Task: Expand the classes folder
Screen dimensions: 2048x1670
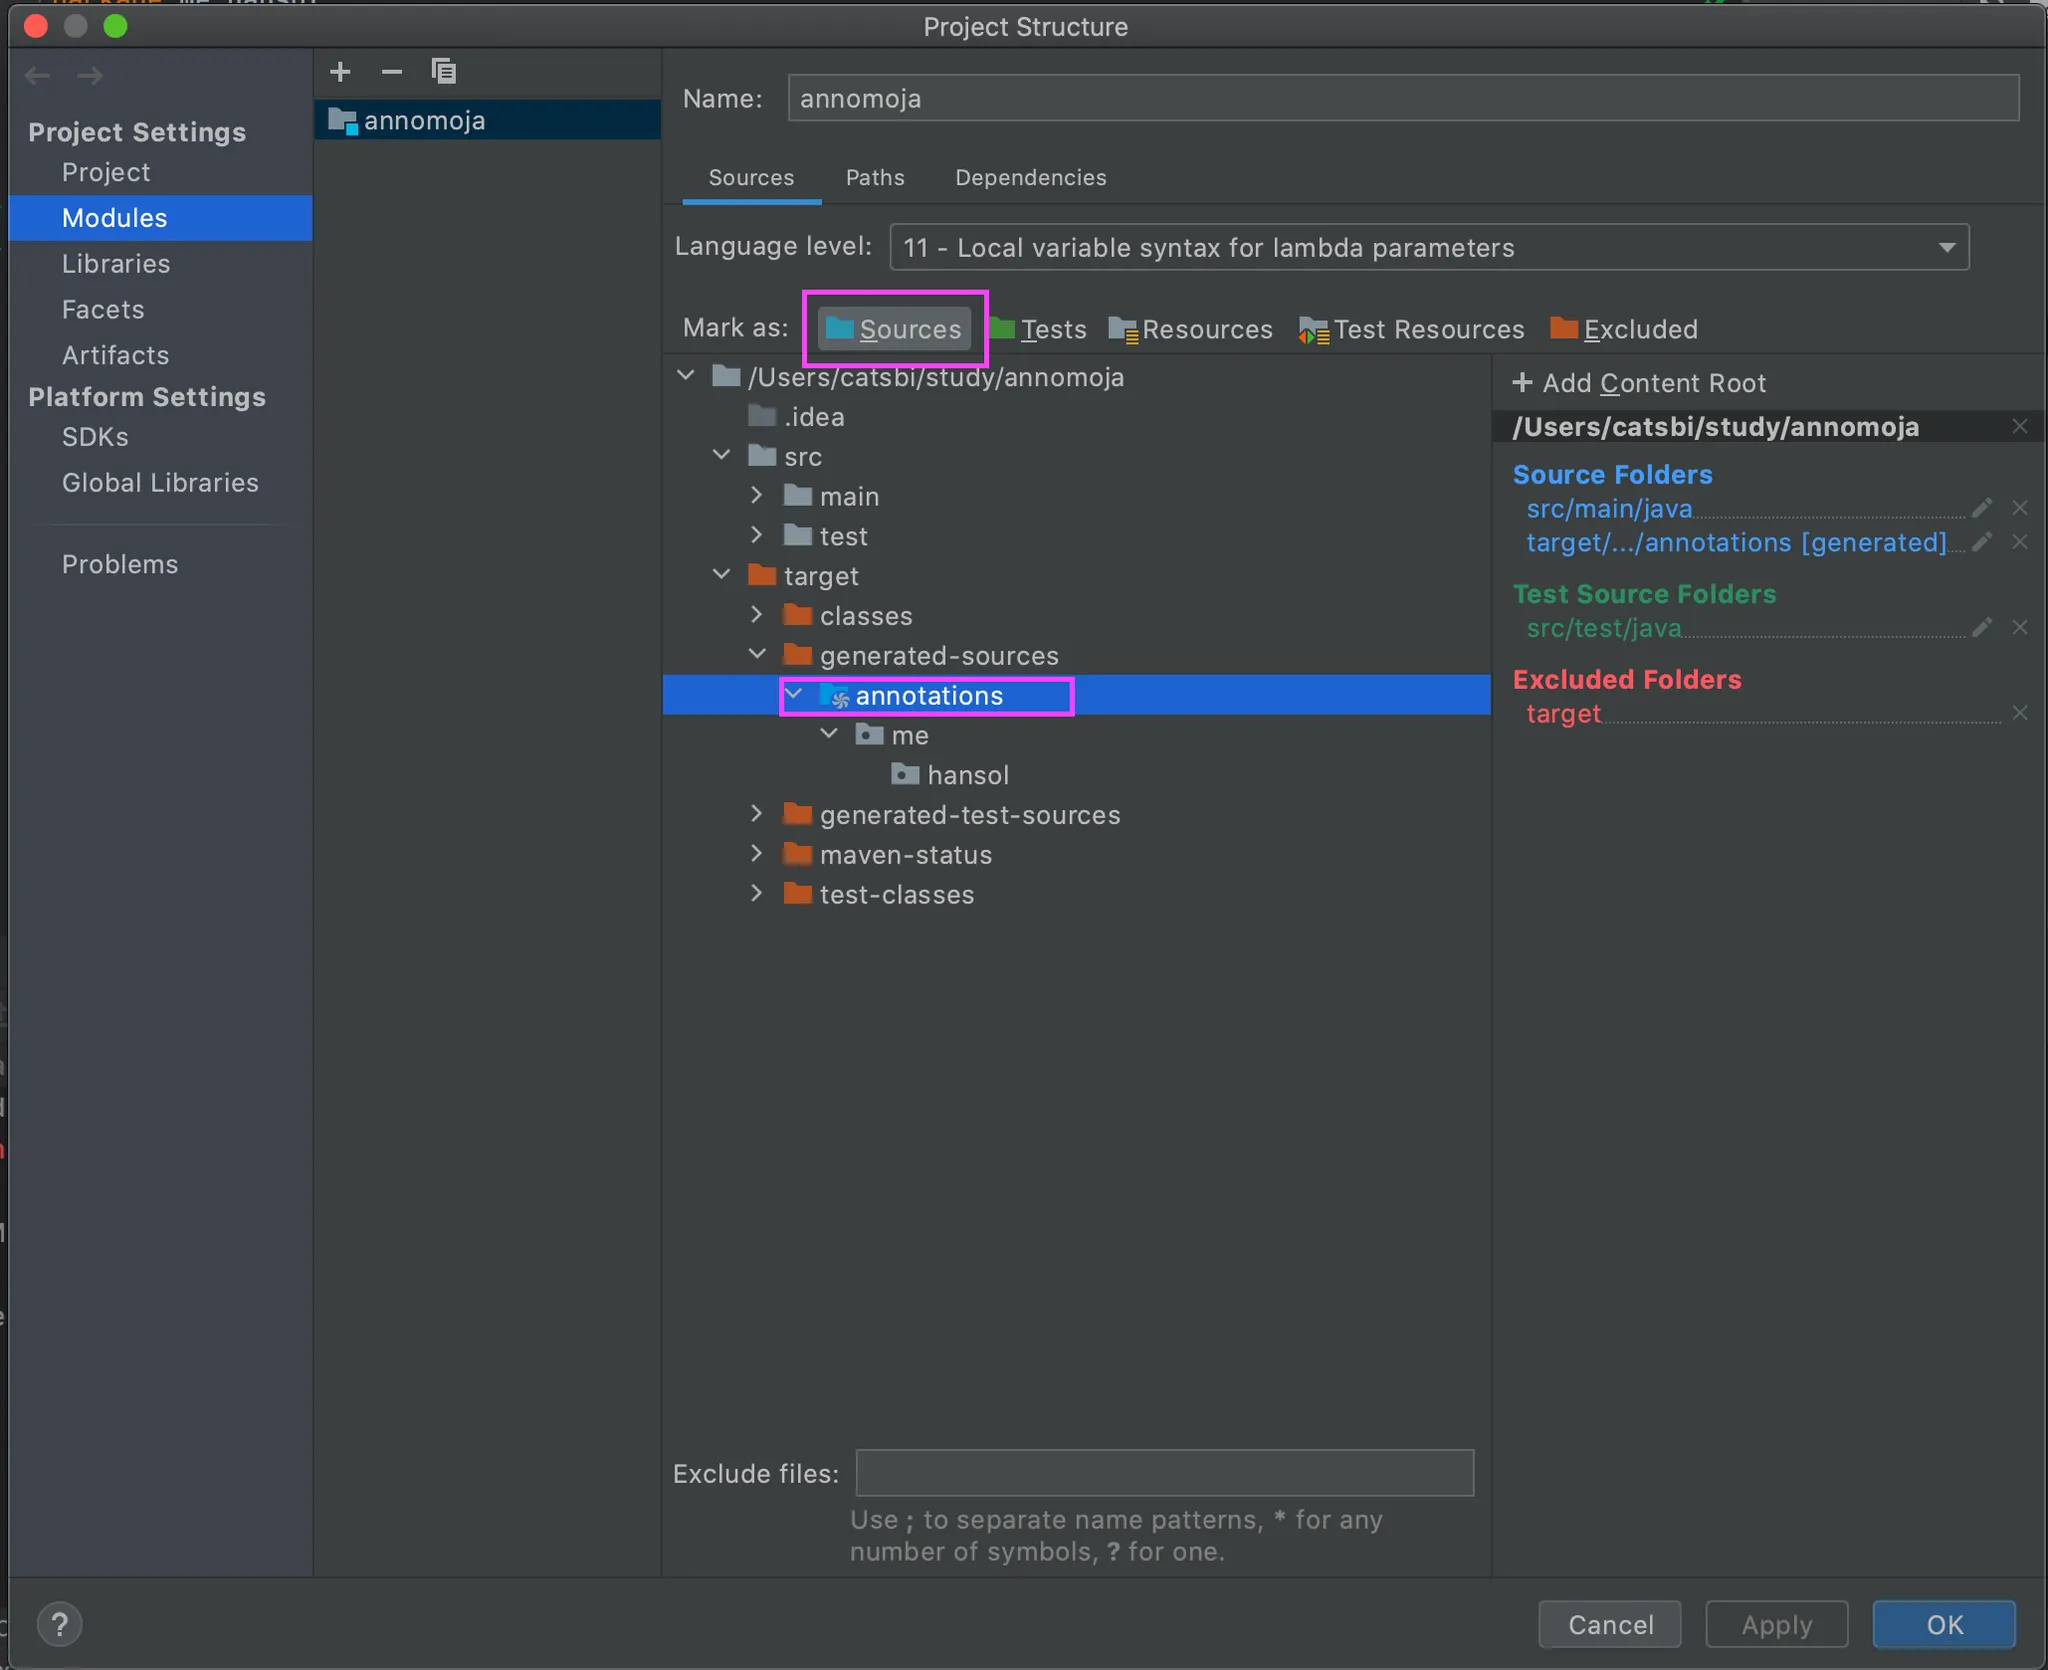Action: (x=757, y=615)
